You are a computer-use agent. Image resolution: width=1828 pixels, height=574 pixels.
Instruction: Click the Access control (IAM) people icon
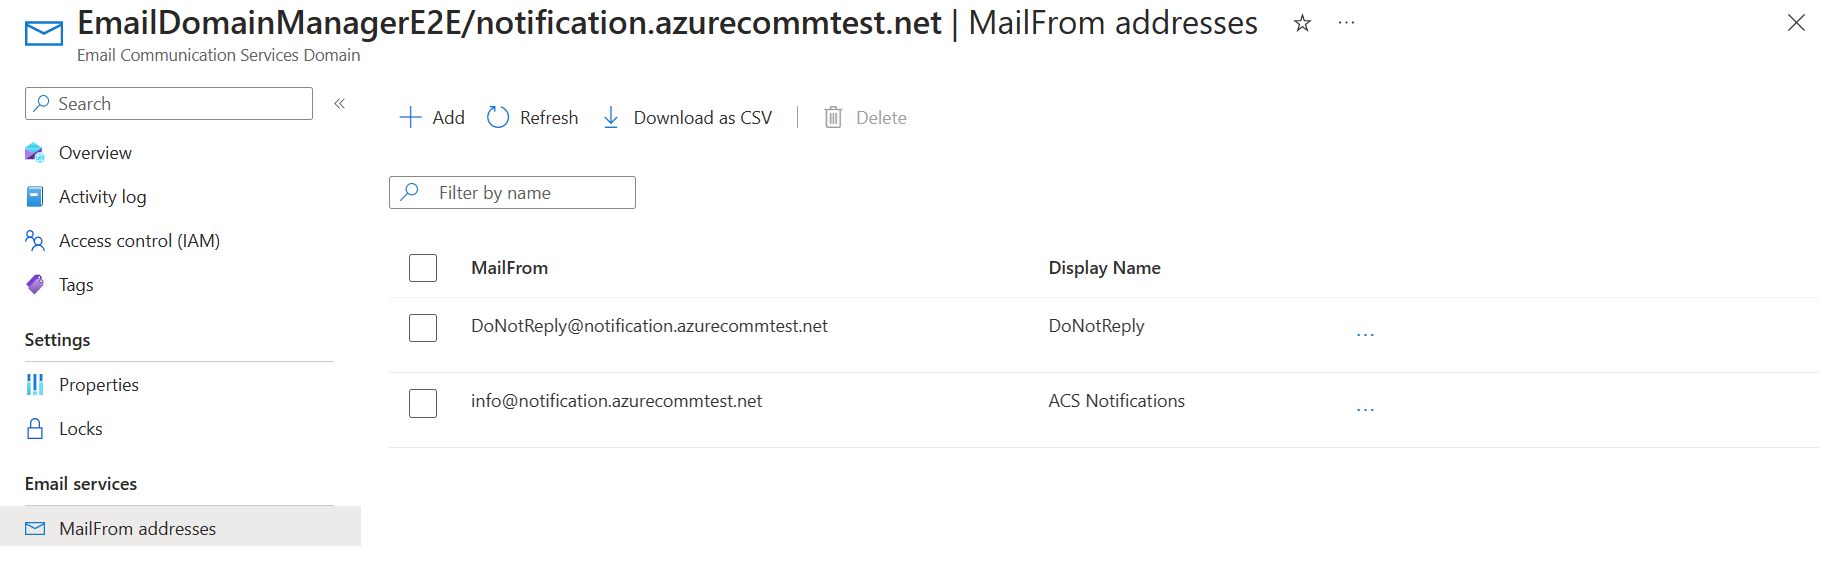[35, 241]
